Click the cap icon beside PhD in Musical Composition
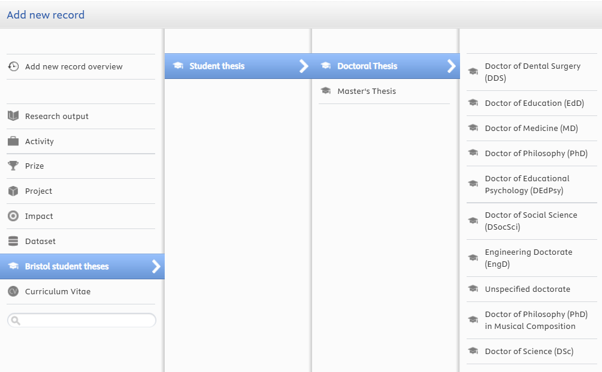Image resolution: width=602 pixels, height=372 pixels. pyautogui.click(x=473, y=319)
